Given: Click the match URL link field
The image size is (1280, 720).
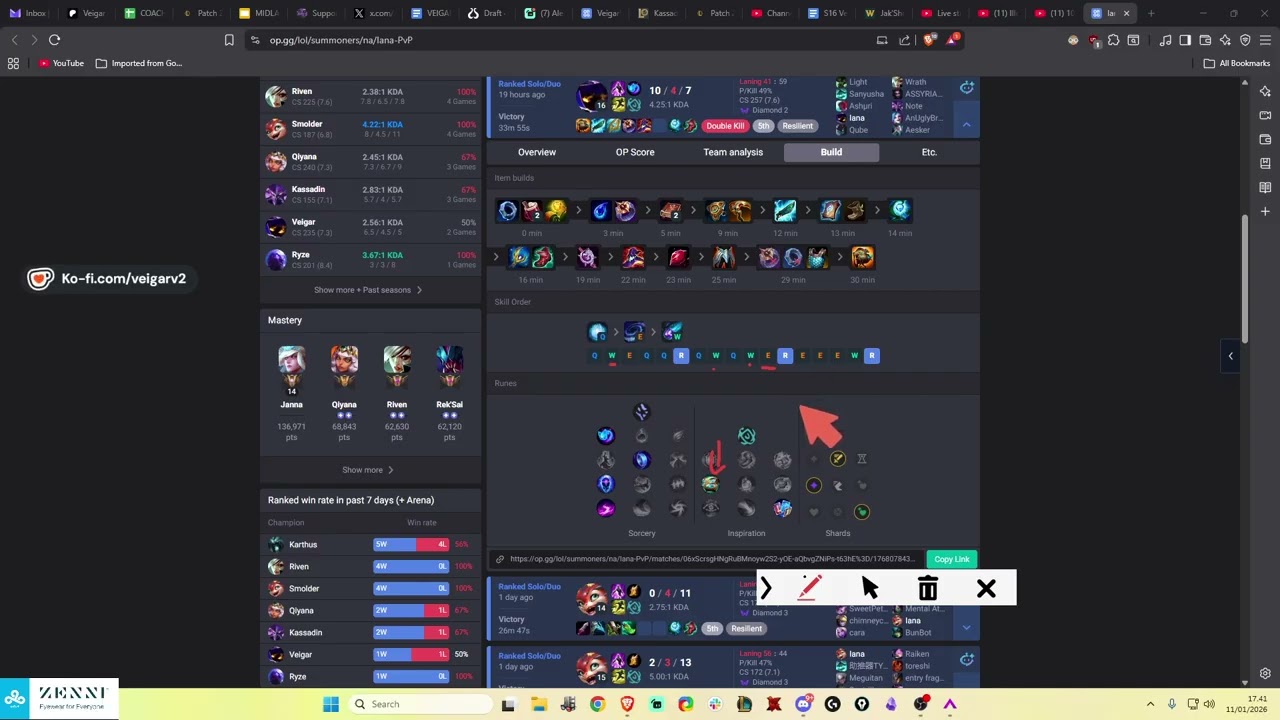Looking at the screenshot, I should pos(709,559).
